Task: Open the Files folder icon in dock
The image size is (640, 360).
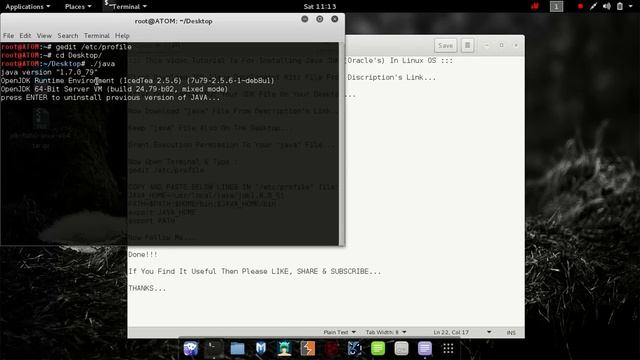Action: 237,348
